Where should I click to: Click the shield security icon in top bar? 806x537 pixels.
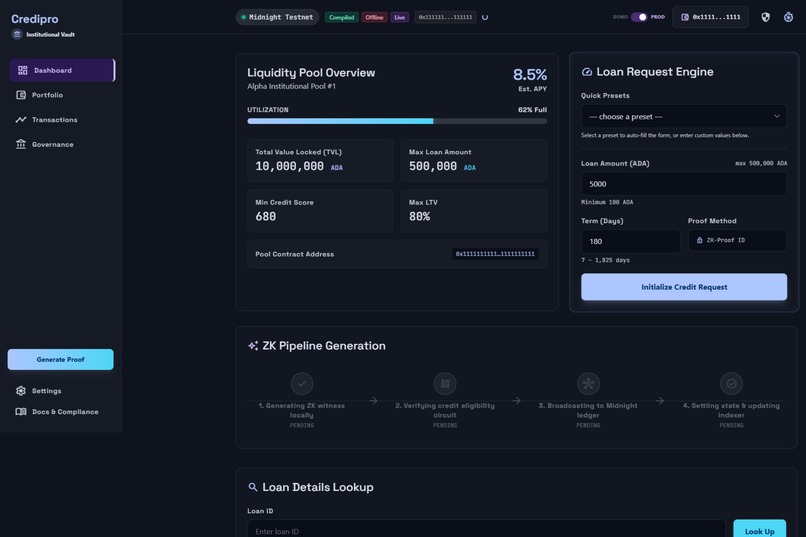pyautogui.click(x=765, y=17)
